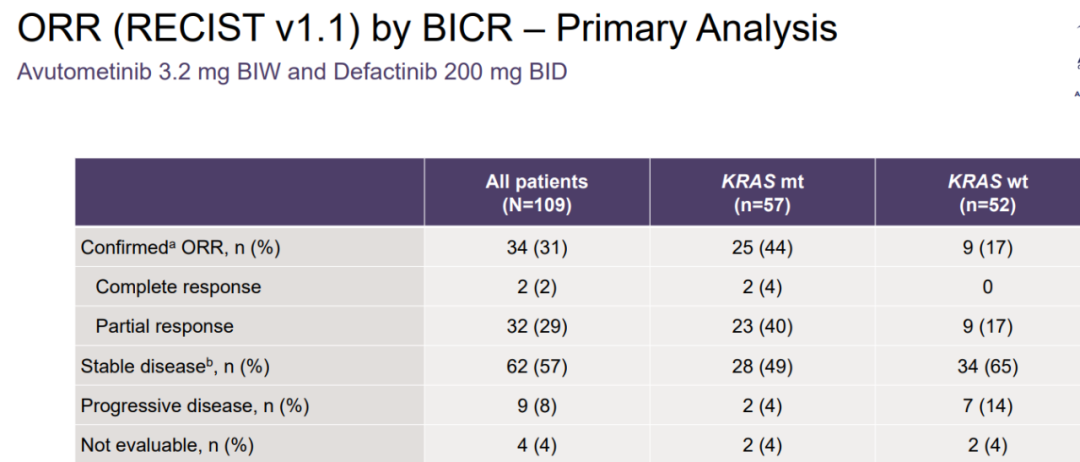Click the '34 (31)' all-patients ORR cell
This screenshot has width=1080, height=462.
(536, 247)
